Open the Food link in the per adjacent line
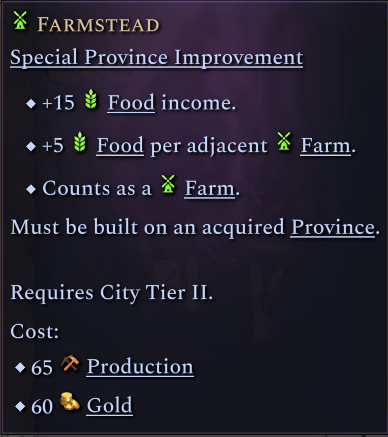Screen dimensions: 388x437 pyautogui.click(x=120, y=145)
